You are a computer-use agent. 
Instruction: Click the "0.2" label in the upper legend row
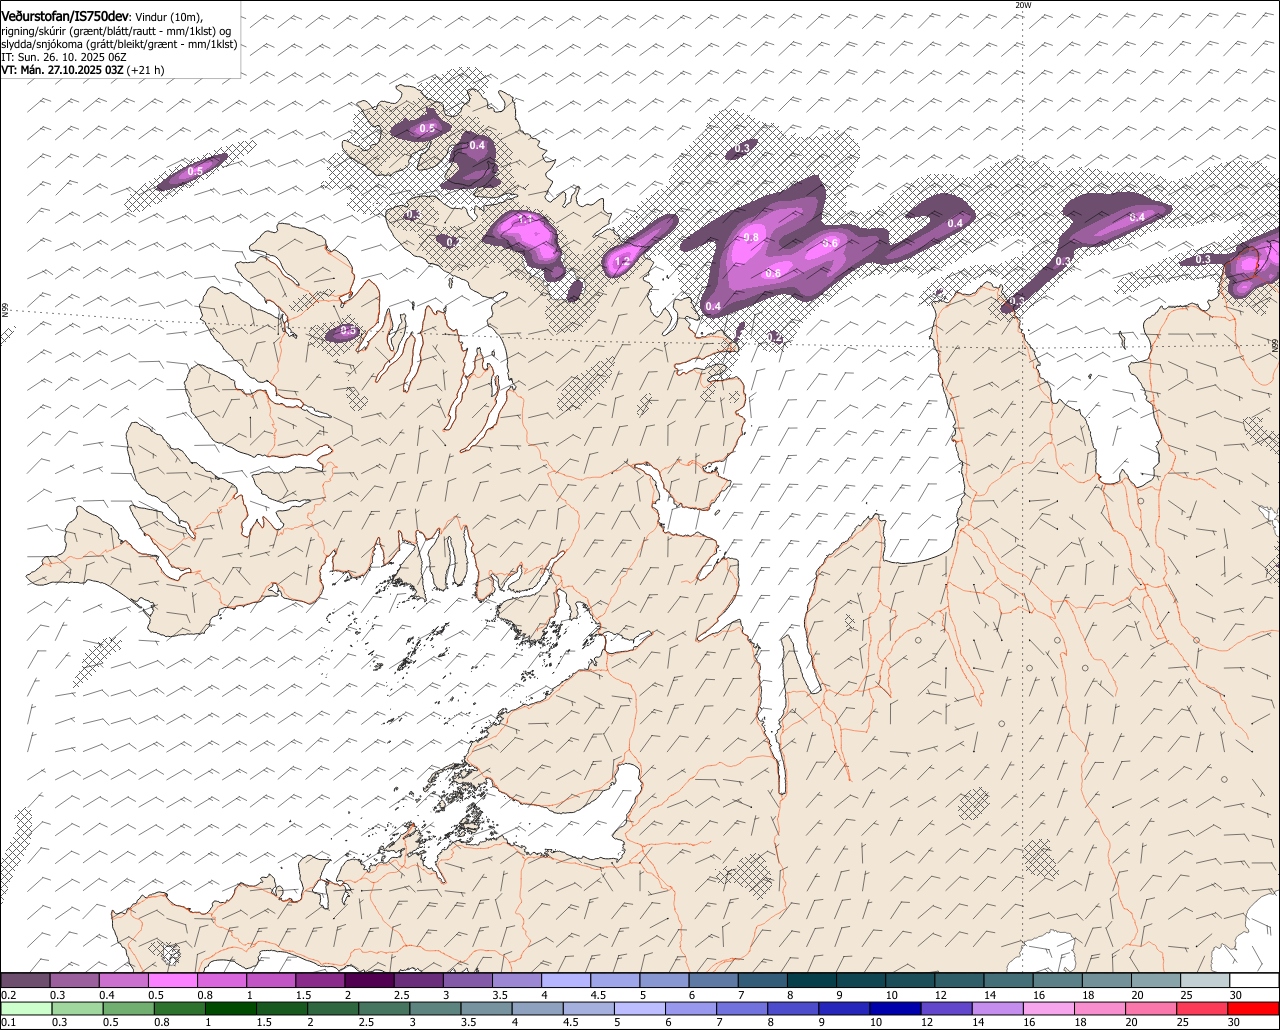click(x=8, y=994)
